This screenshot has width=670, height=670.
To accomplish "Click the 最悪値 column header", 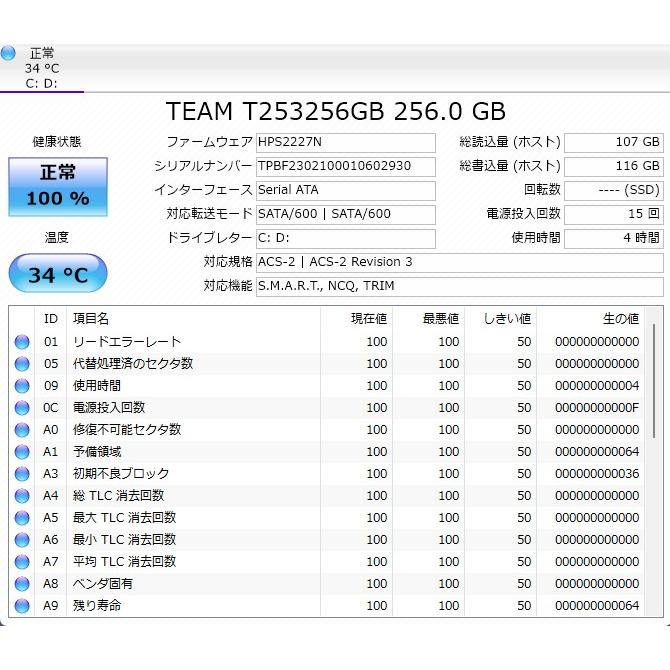I will tap(428, 319).
